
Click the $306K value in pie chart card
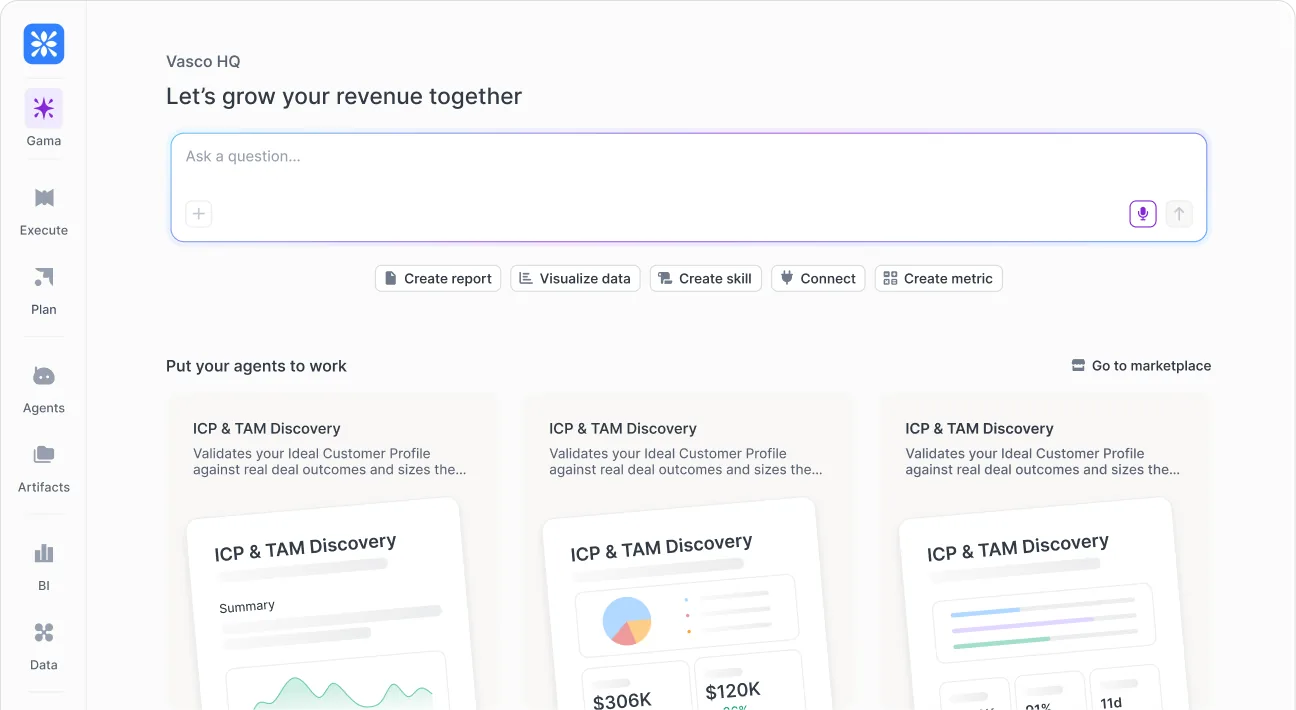click(622, 700)
